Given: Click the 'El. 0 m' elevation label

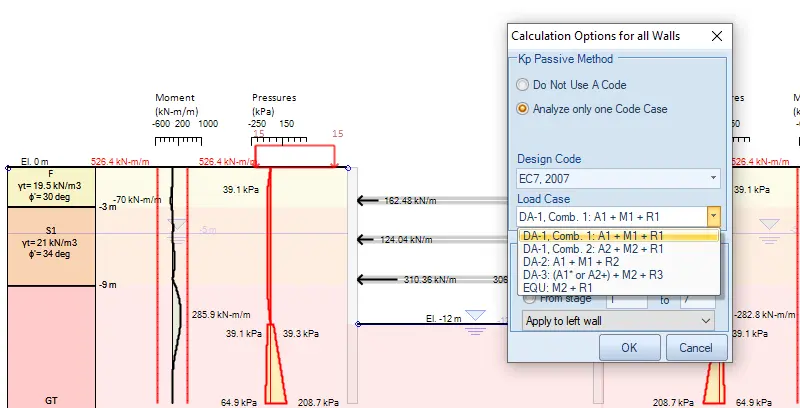Looking at the screenshot, I should 35,162.
